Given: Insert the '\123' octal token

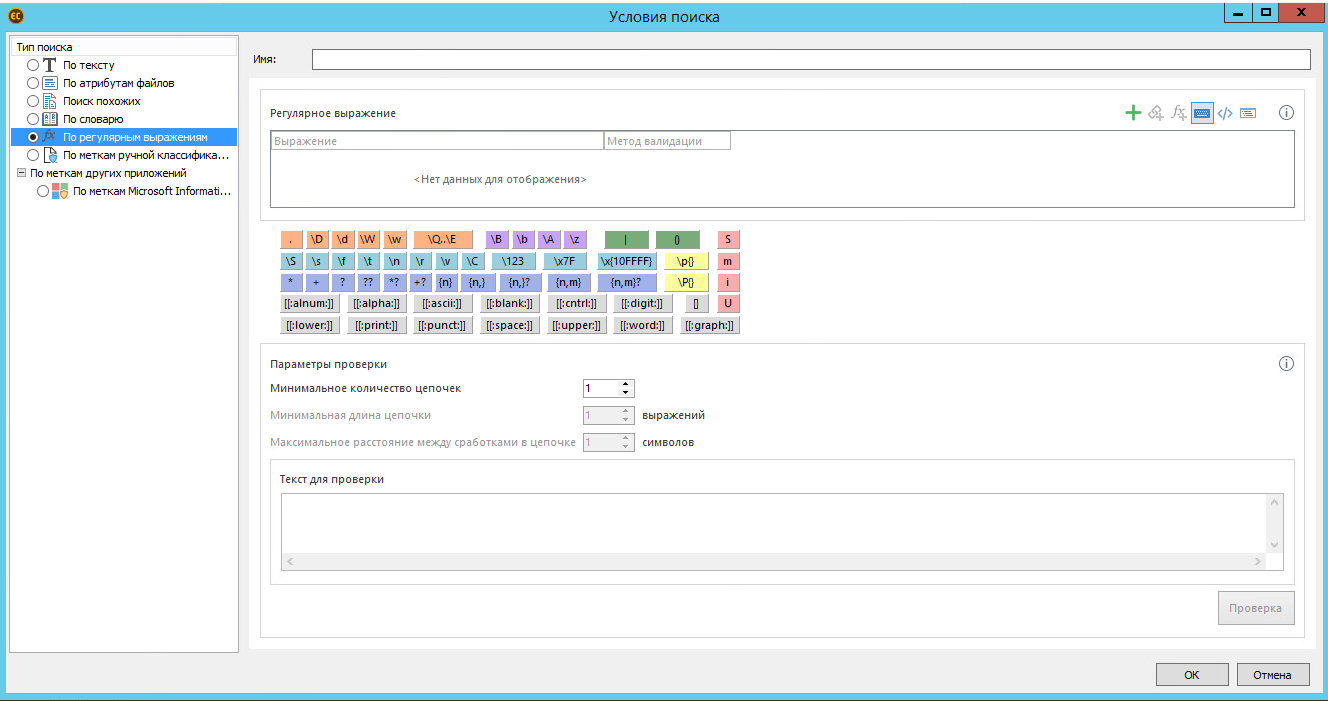Looking at the screenshot, I should pos(514,261).
